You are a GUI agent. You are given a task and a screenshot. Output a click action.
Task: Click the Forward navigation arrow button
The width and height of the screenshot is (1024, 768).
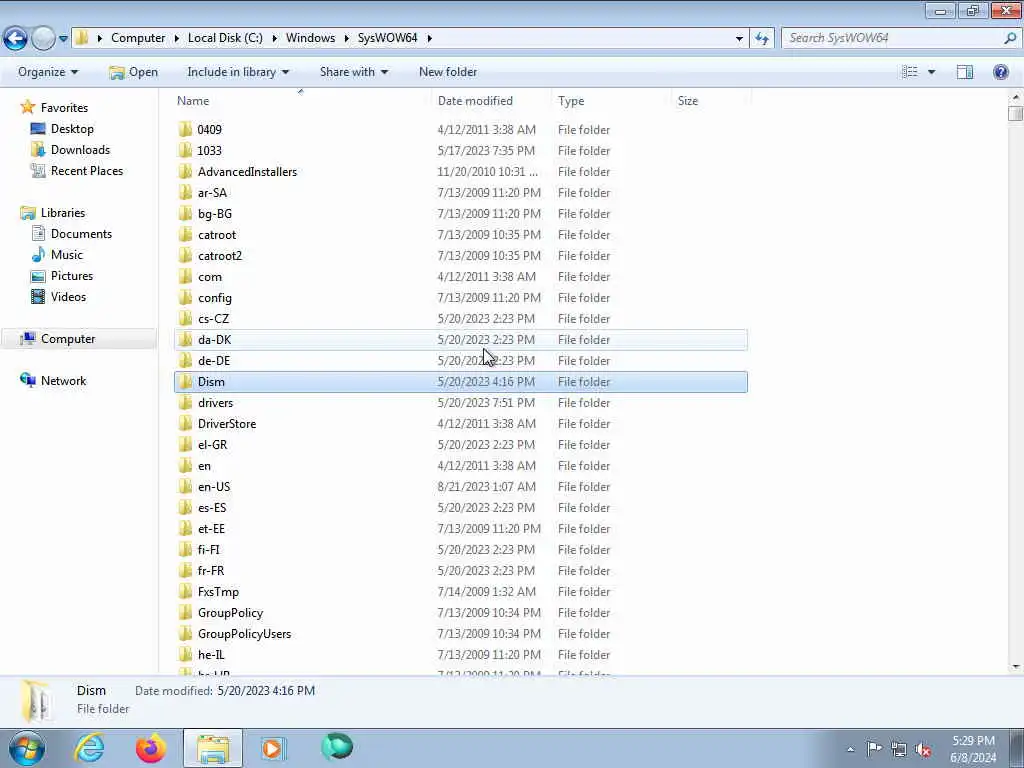(43, 39)
